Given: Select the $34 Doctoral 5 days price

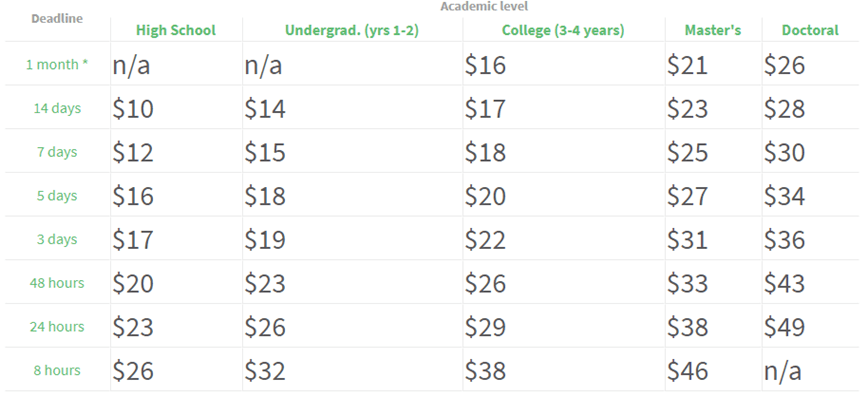Looking at the screenshot, I should [x=784, y=196].
